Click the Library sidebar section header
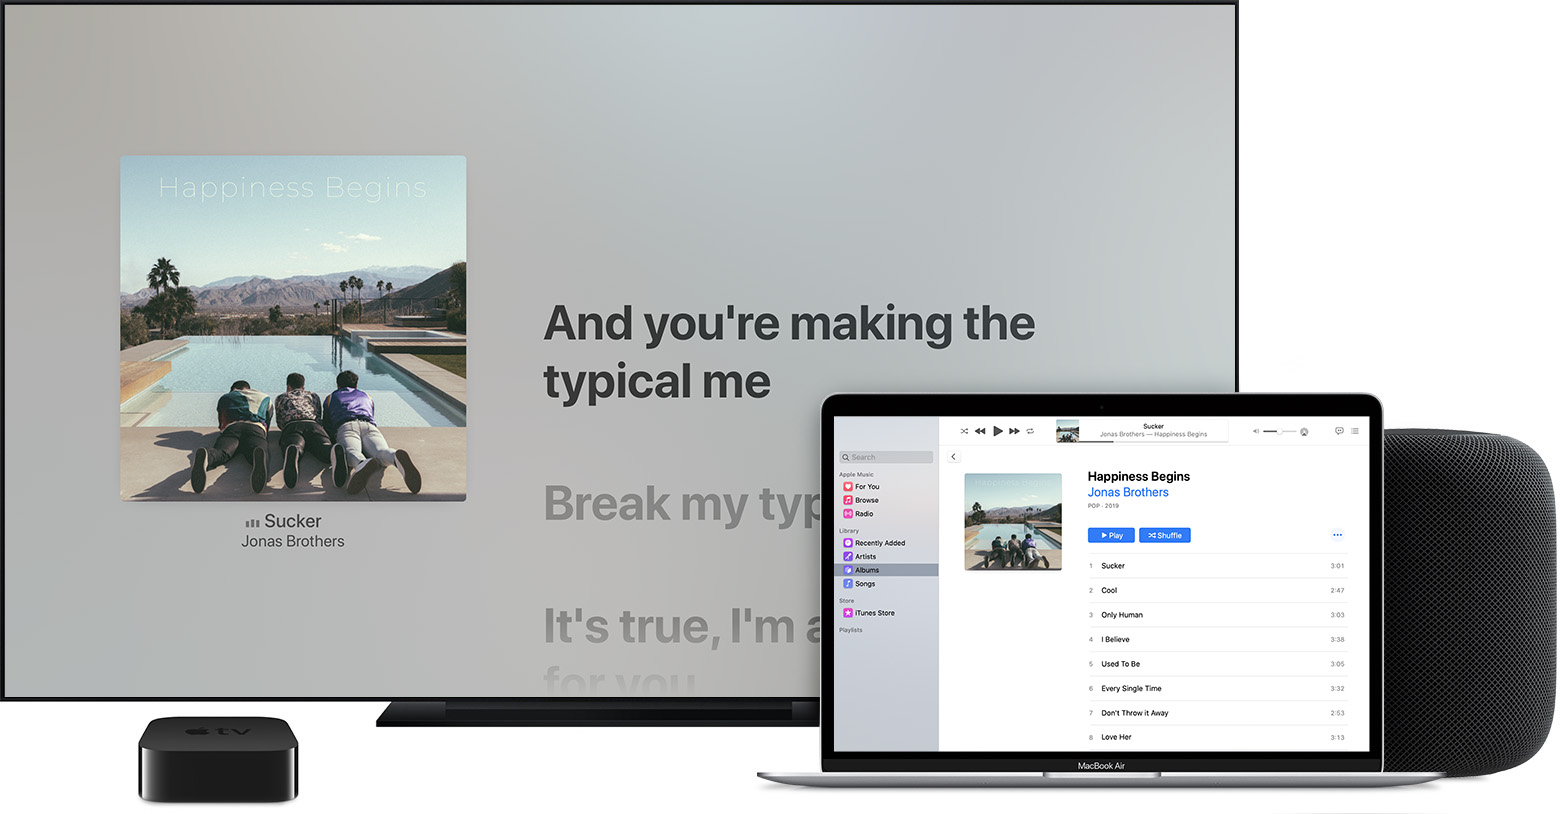Viewport: 1560px width, 814px height. coord(849,531)
